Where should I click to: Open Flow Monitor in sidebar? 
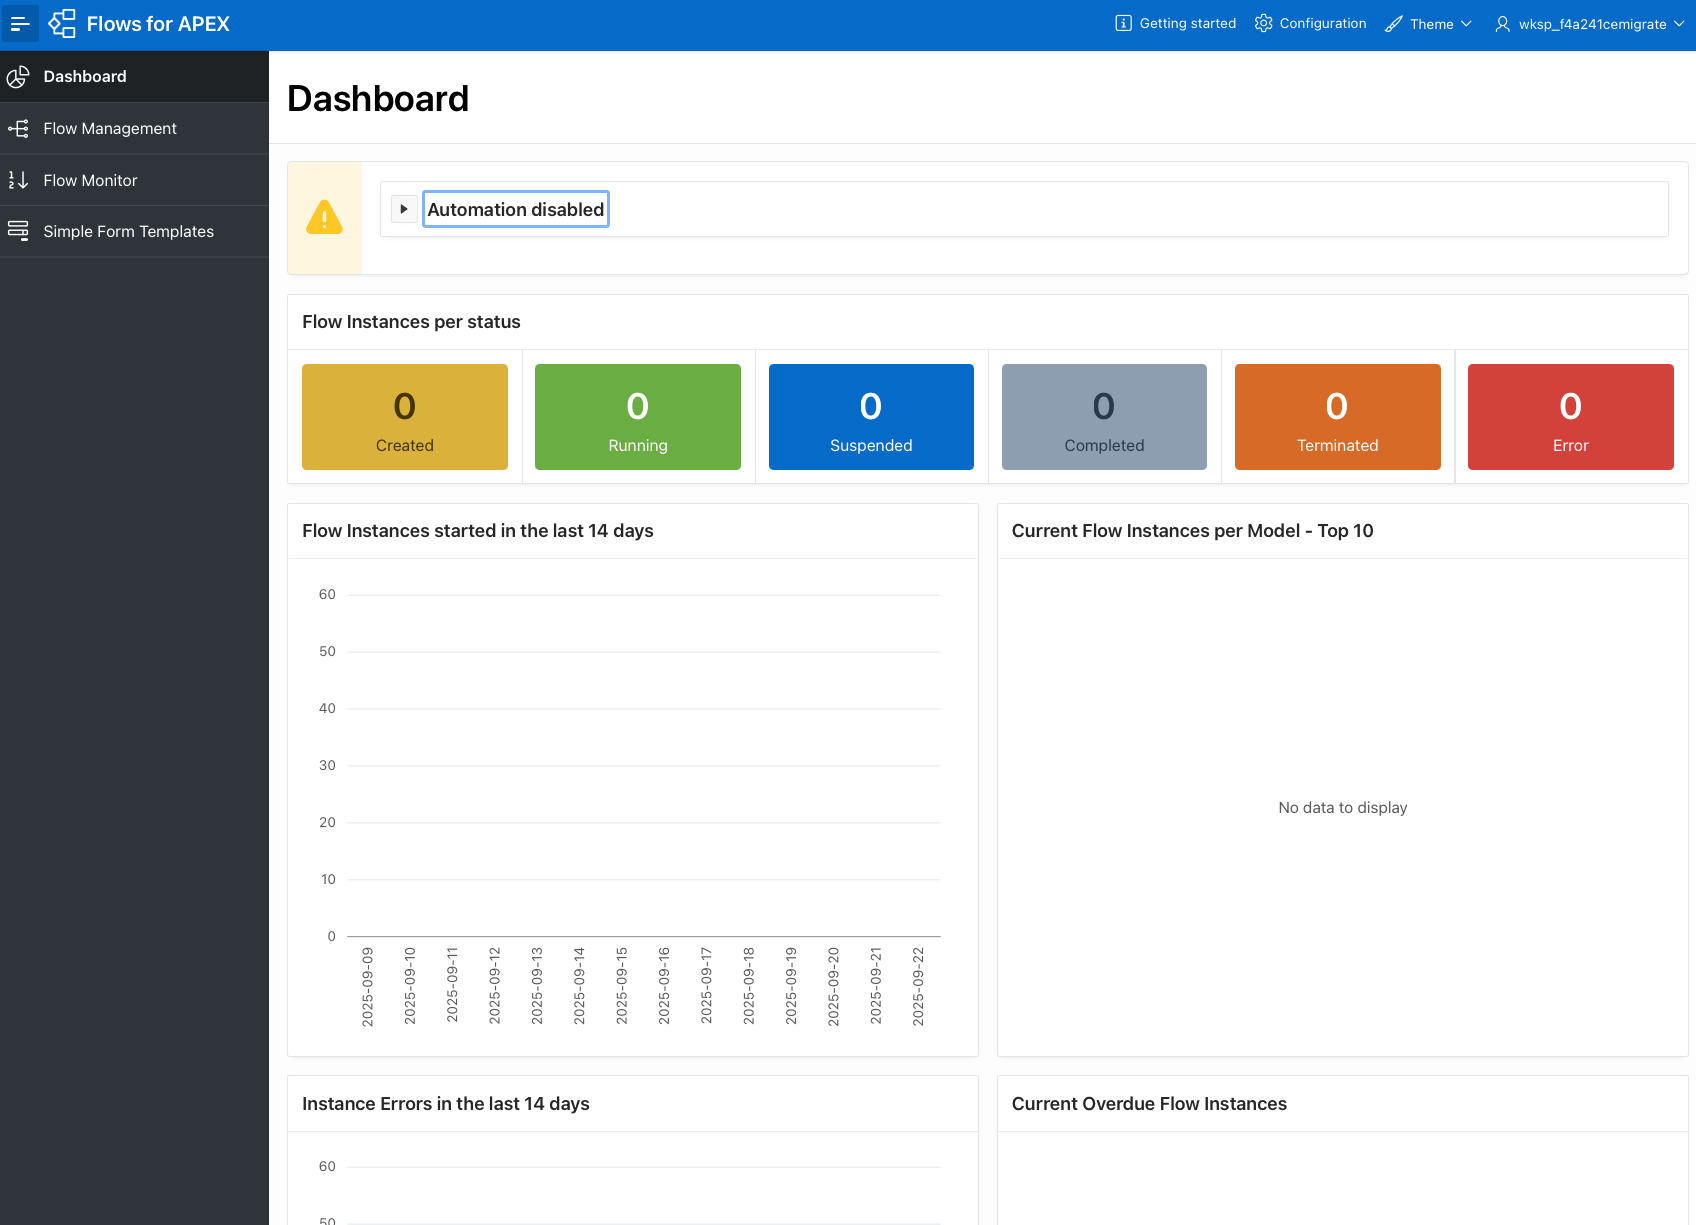(134, 180)
